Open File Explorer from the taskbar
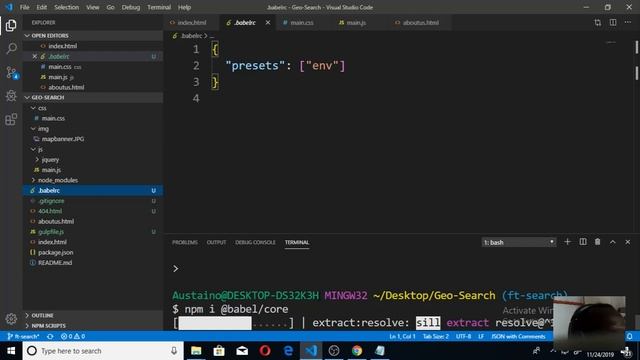This screenshot has height=360, width=640. point(196,351)
